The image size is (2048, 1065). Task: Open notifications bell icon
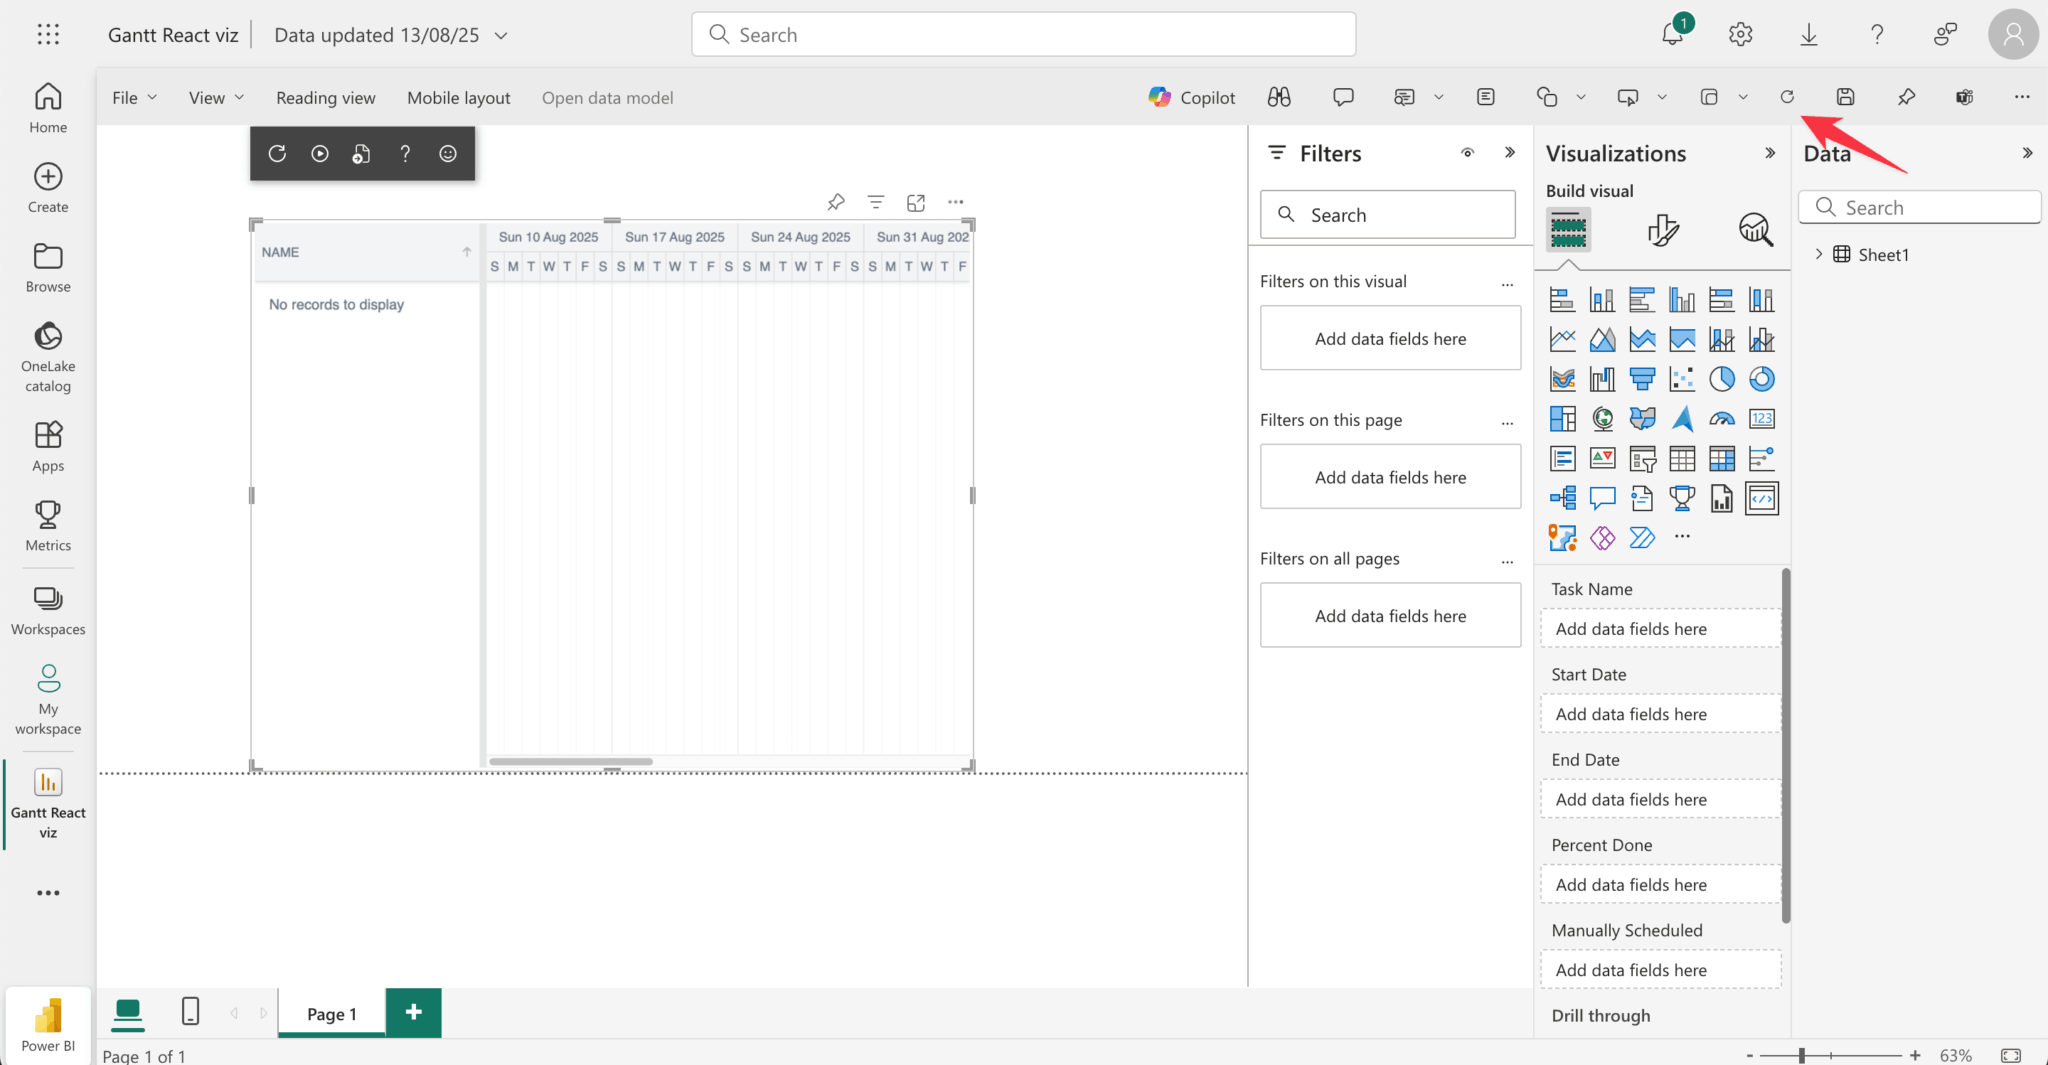point(1672,34)
